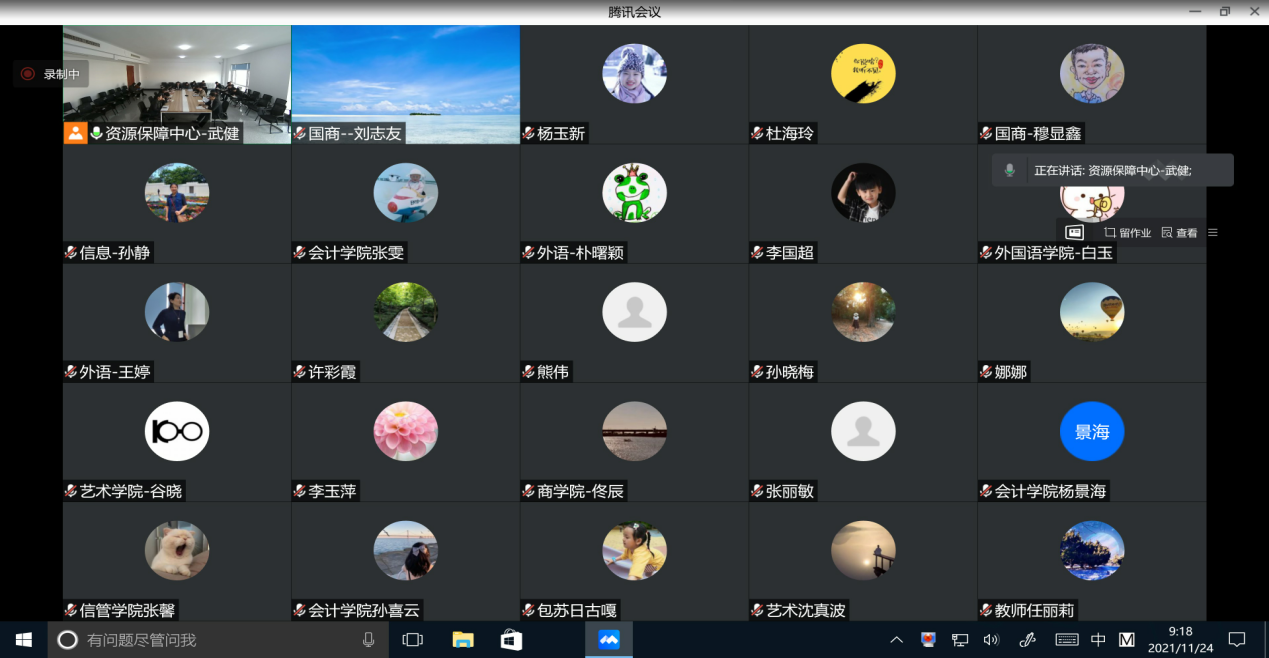Select the pink flower avatar of 李玉萍
The width and height of the screenshot is (1269, 658).
tap(405, 432)
